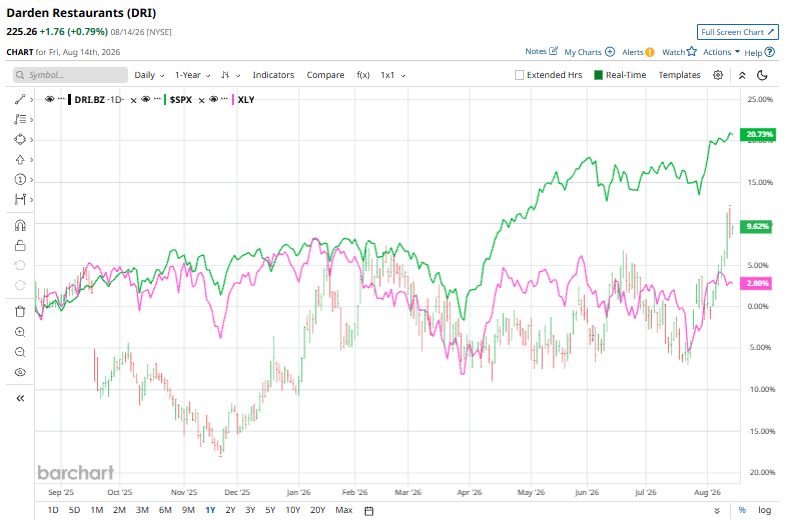787x527 pixels.
Task: Hide the XLY series eye icon
Action: pos(213,99)
